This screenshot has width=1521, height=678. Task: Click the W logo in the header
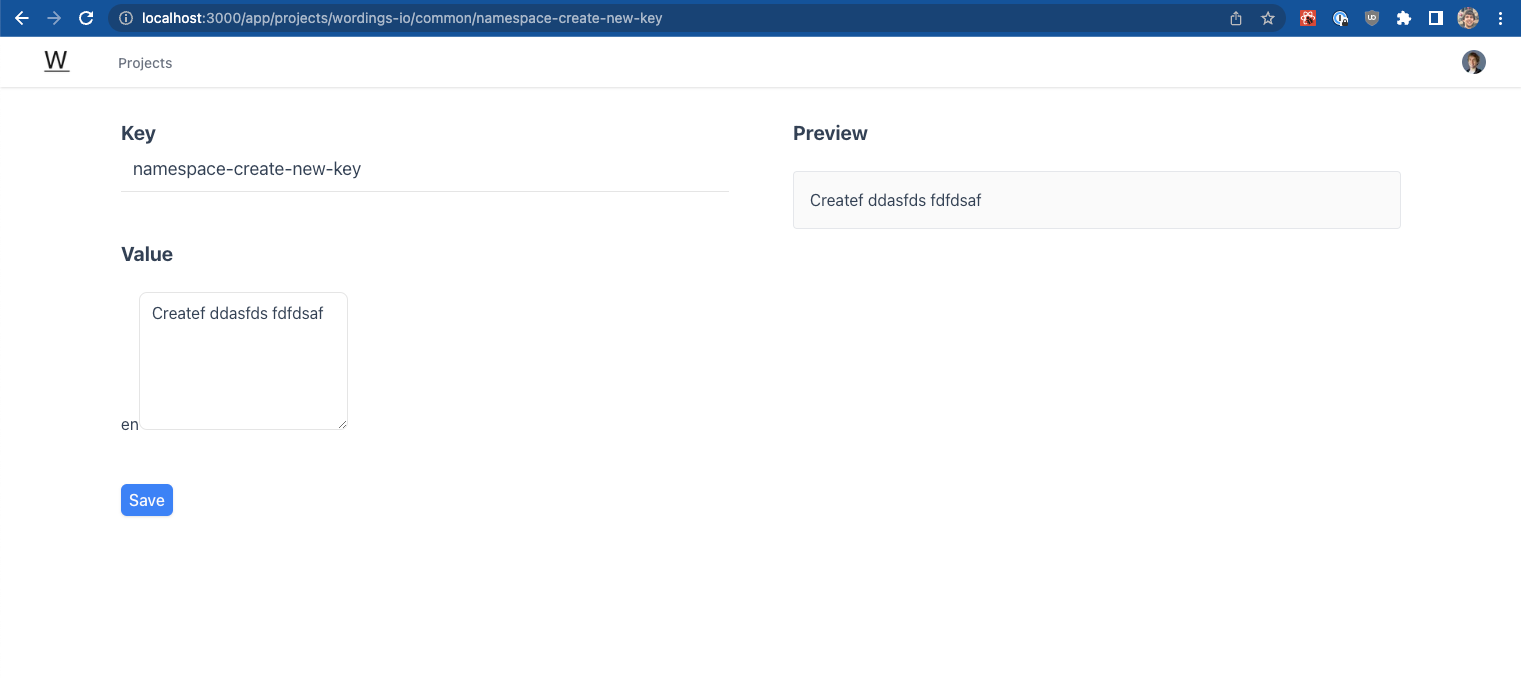click(57, 62)
